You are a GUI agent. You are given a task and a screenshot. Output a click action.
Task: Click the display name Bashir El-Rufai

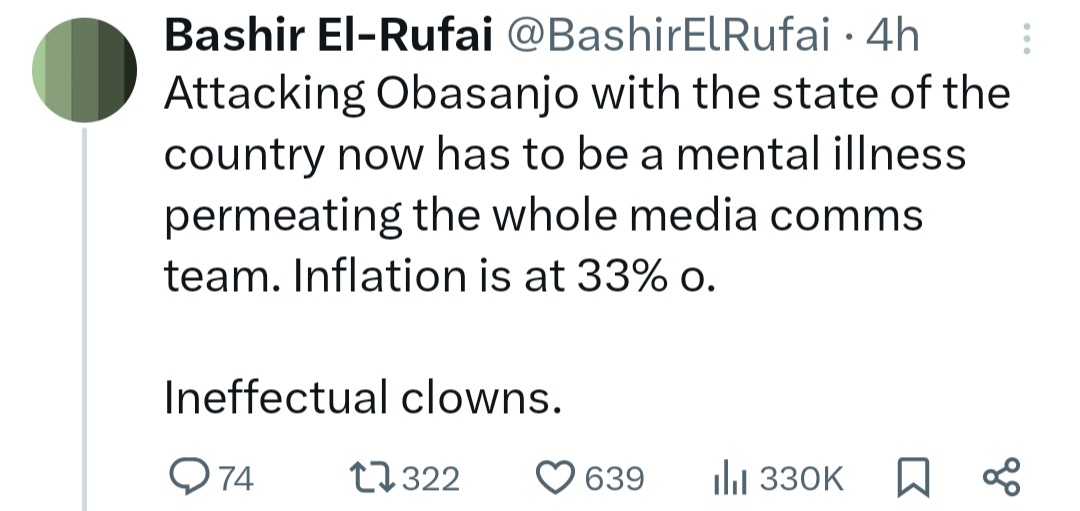[328, 37]
